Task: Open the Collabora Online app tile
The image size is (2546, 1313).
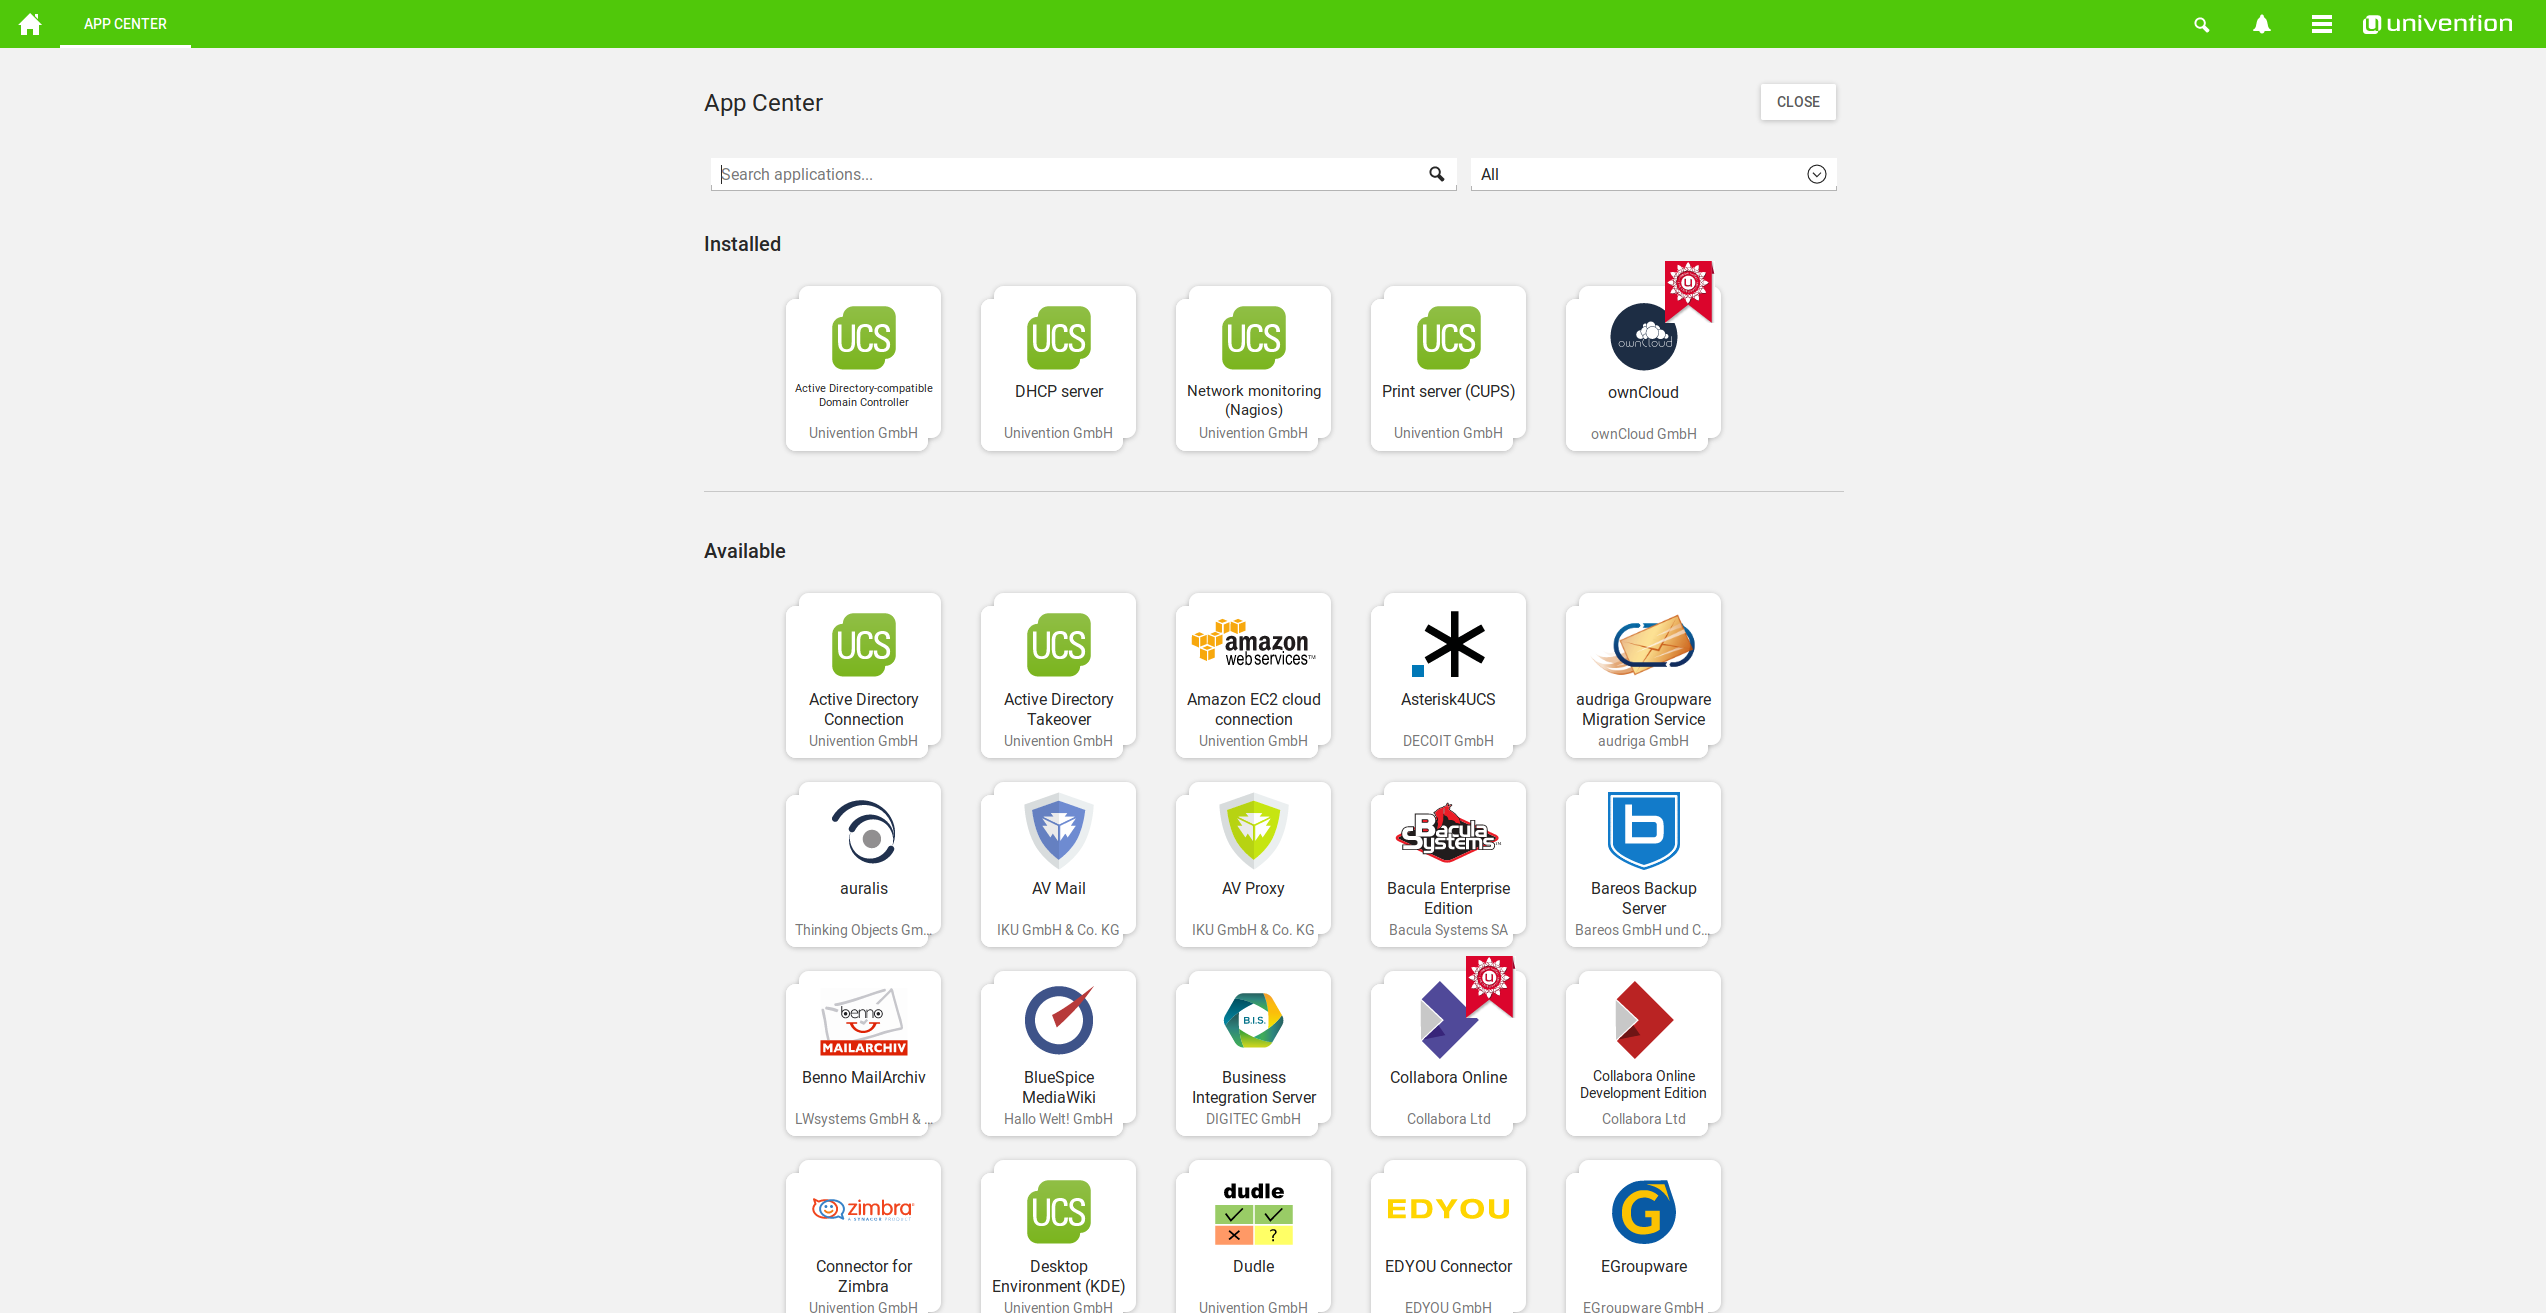Action: (1447, 1052)
